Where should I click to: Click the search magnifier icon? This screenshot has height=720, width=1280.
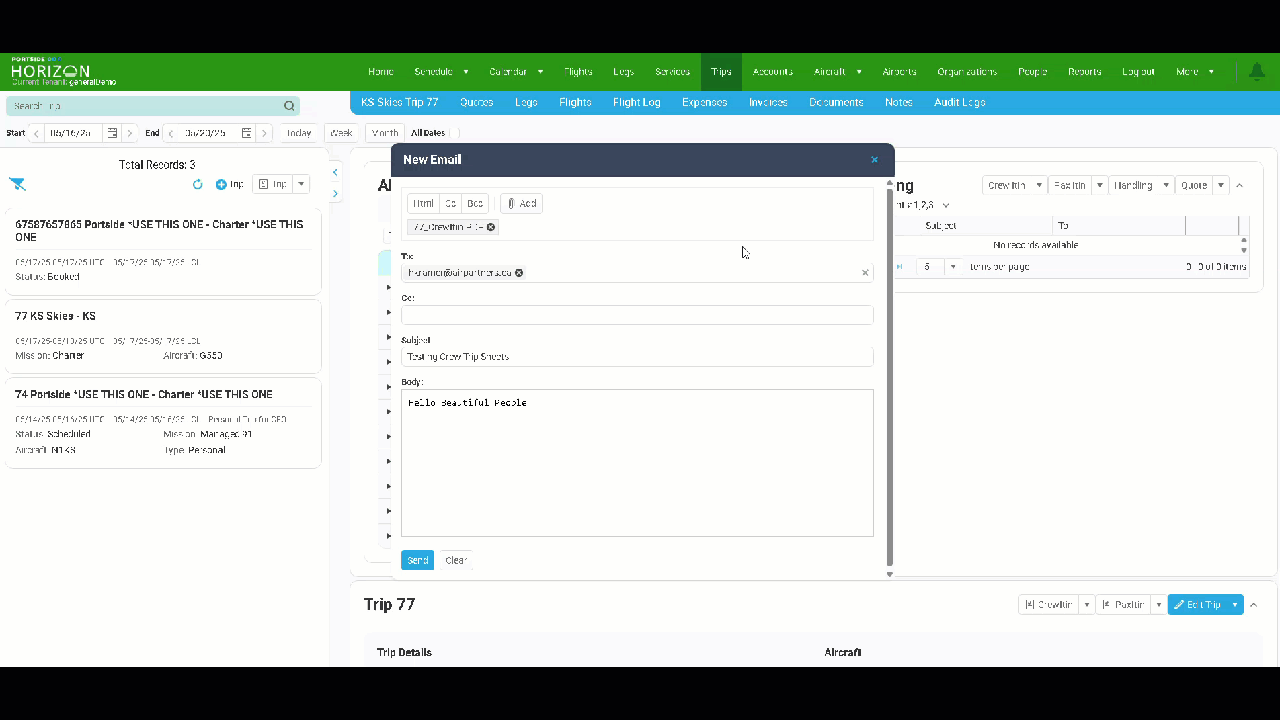click(x=289, y=106)
